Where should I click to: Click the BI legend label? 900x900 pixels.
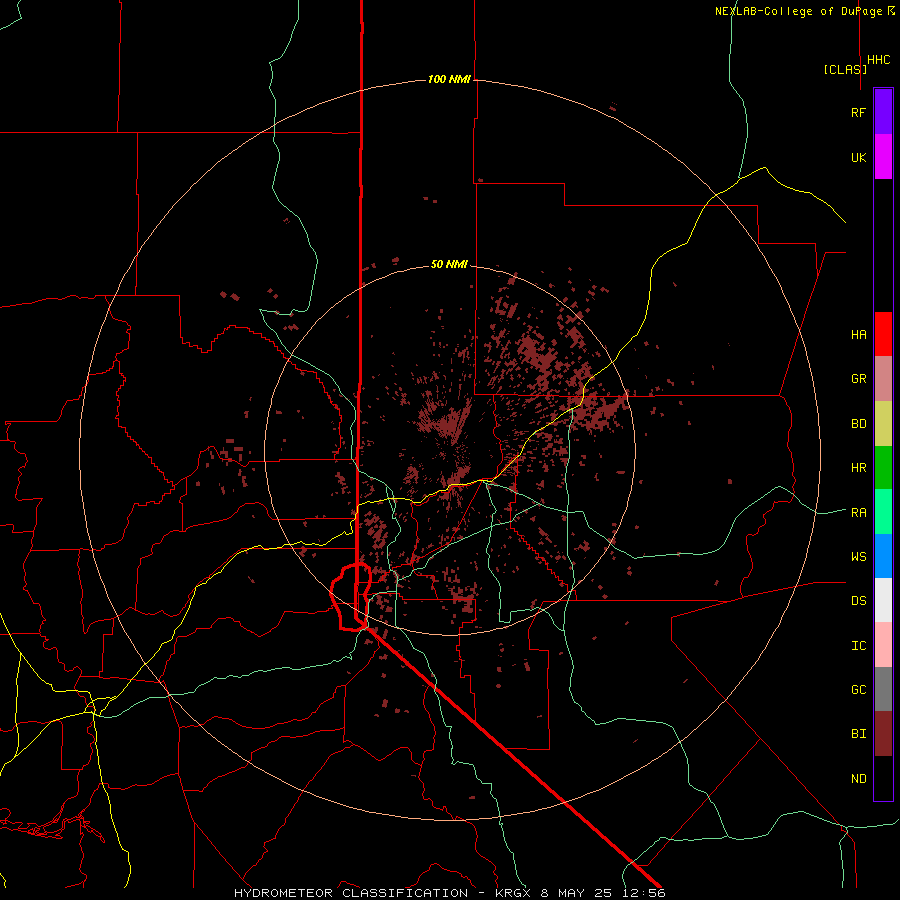click(x=858, y=734)
